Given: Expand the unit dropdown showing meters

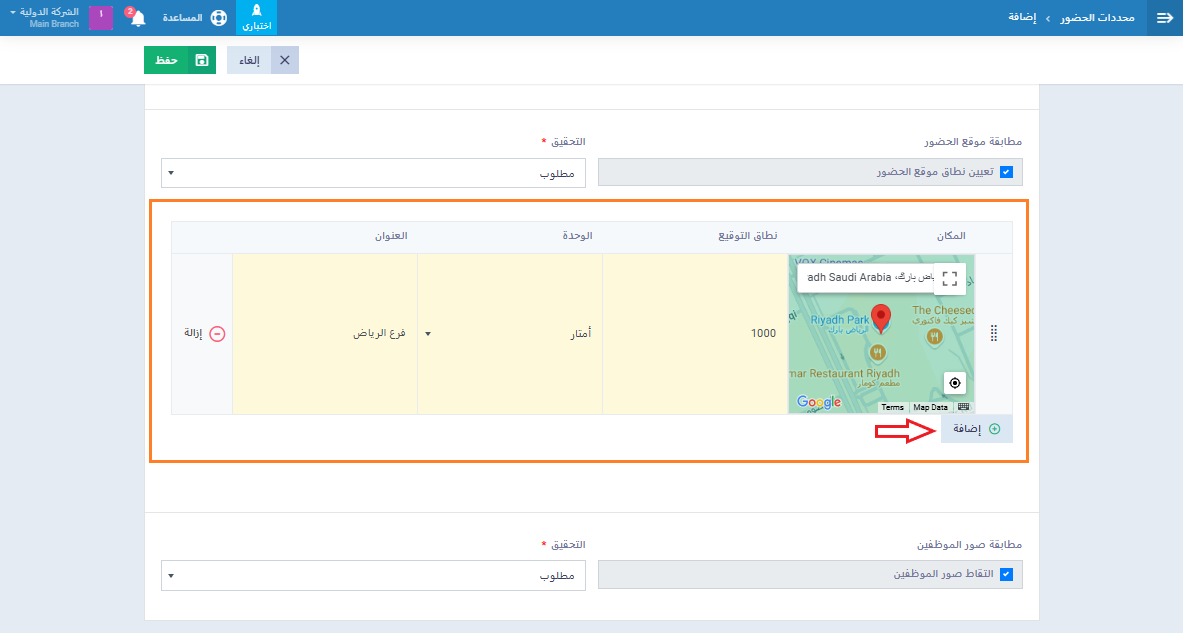Looking at the screenshot, I should click(510, 334).
